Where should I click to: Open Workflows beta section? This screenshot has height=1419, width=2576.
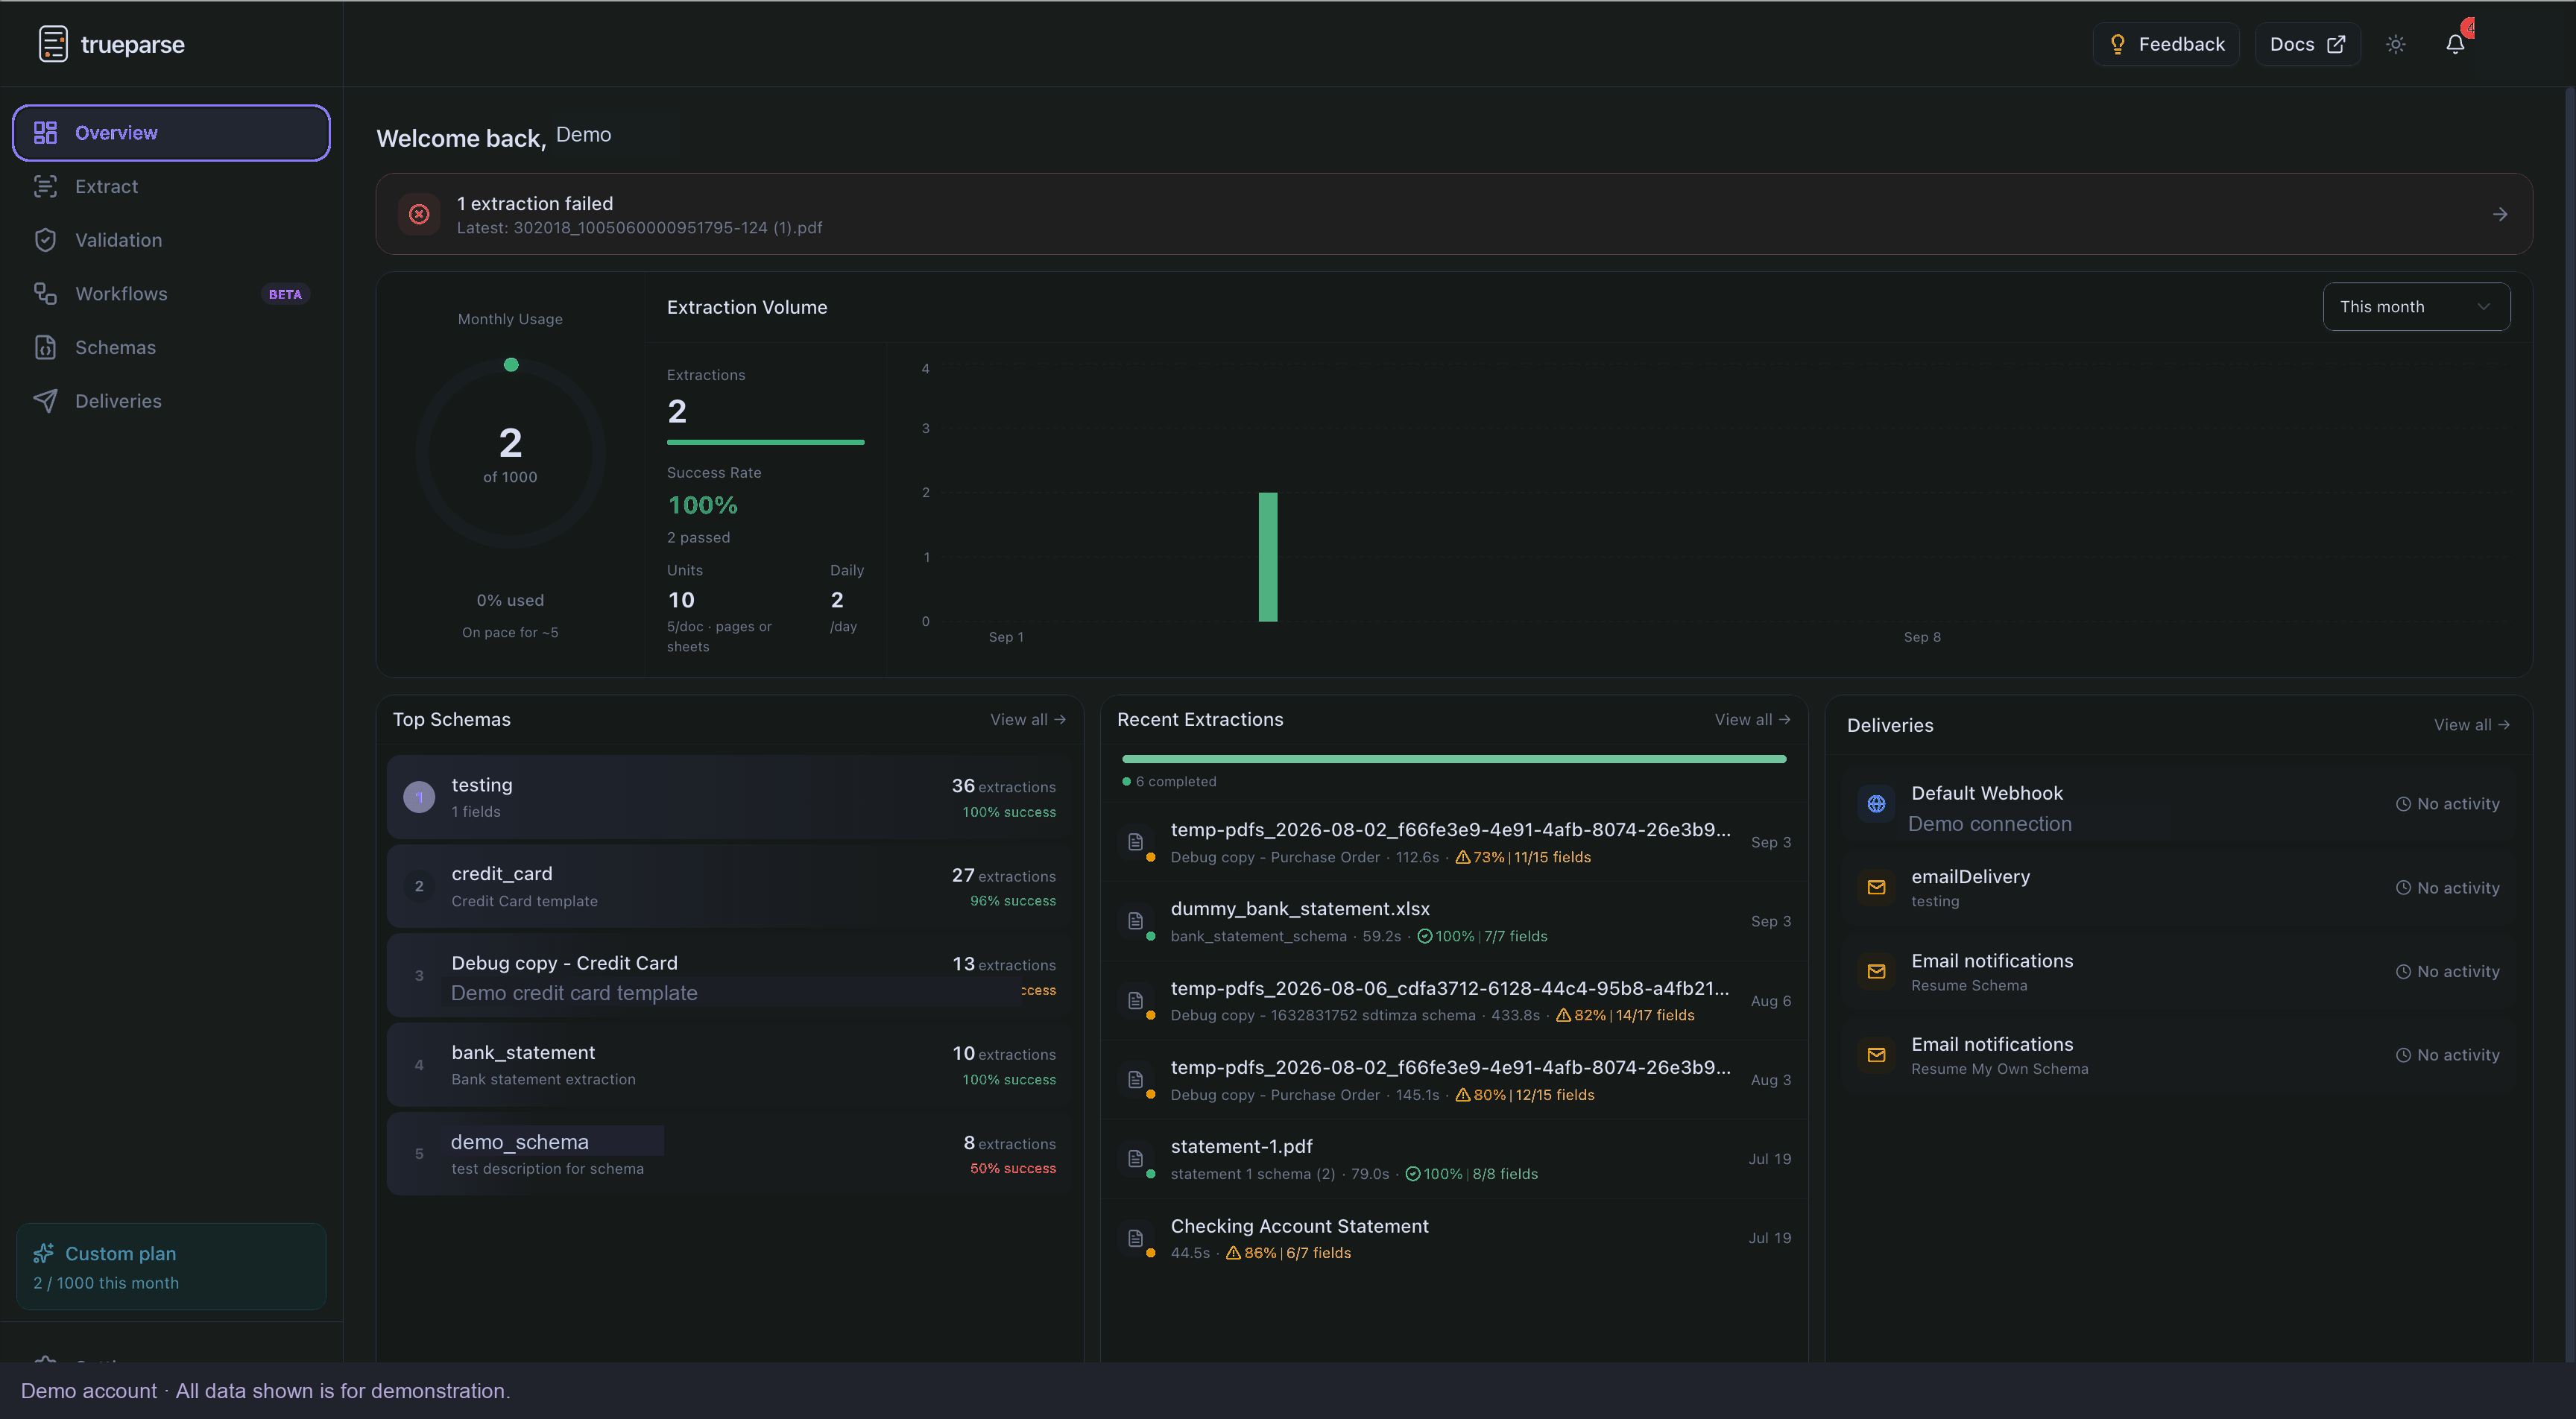[x=171, y=294]
